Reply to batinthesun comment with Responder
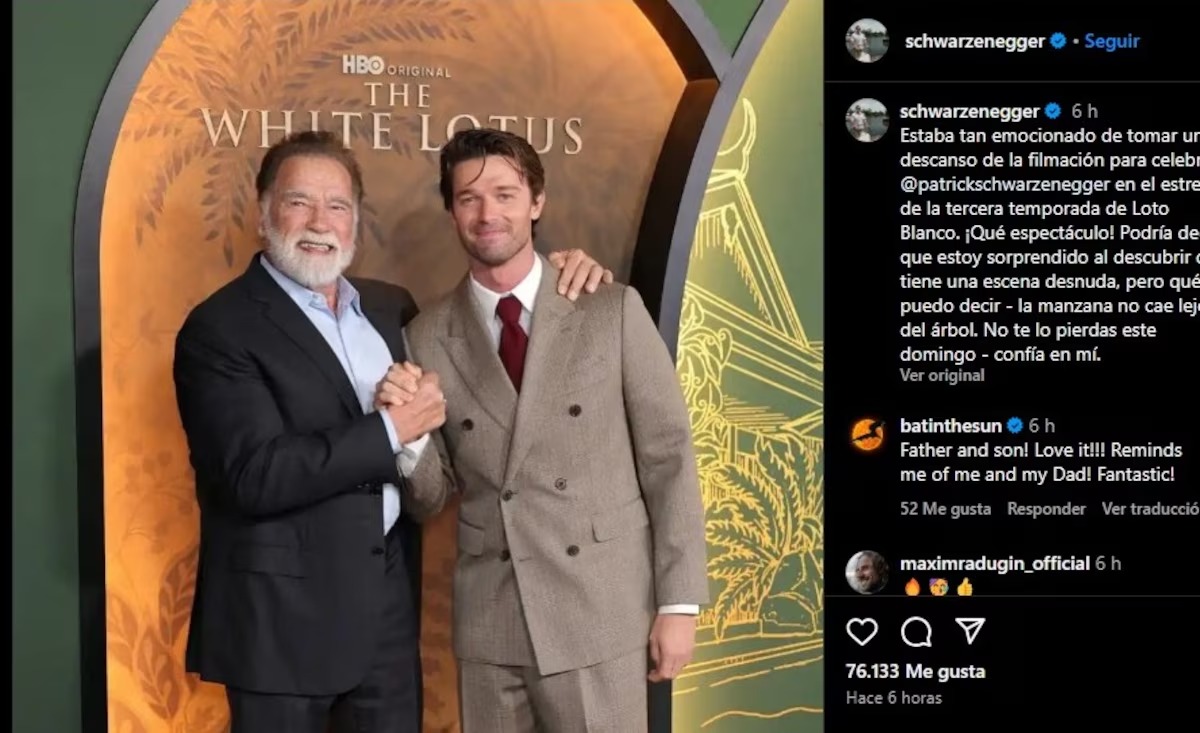 coord(1046,509)
